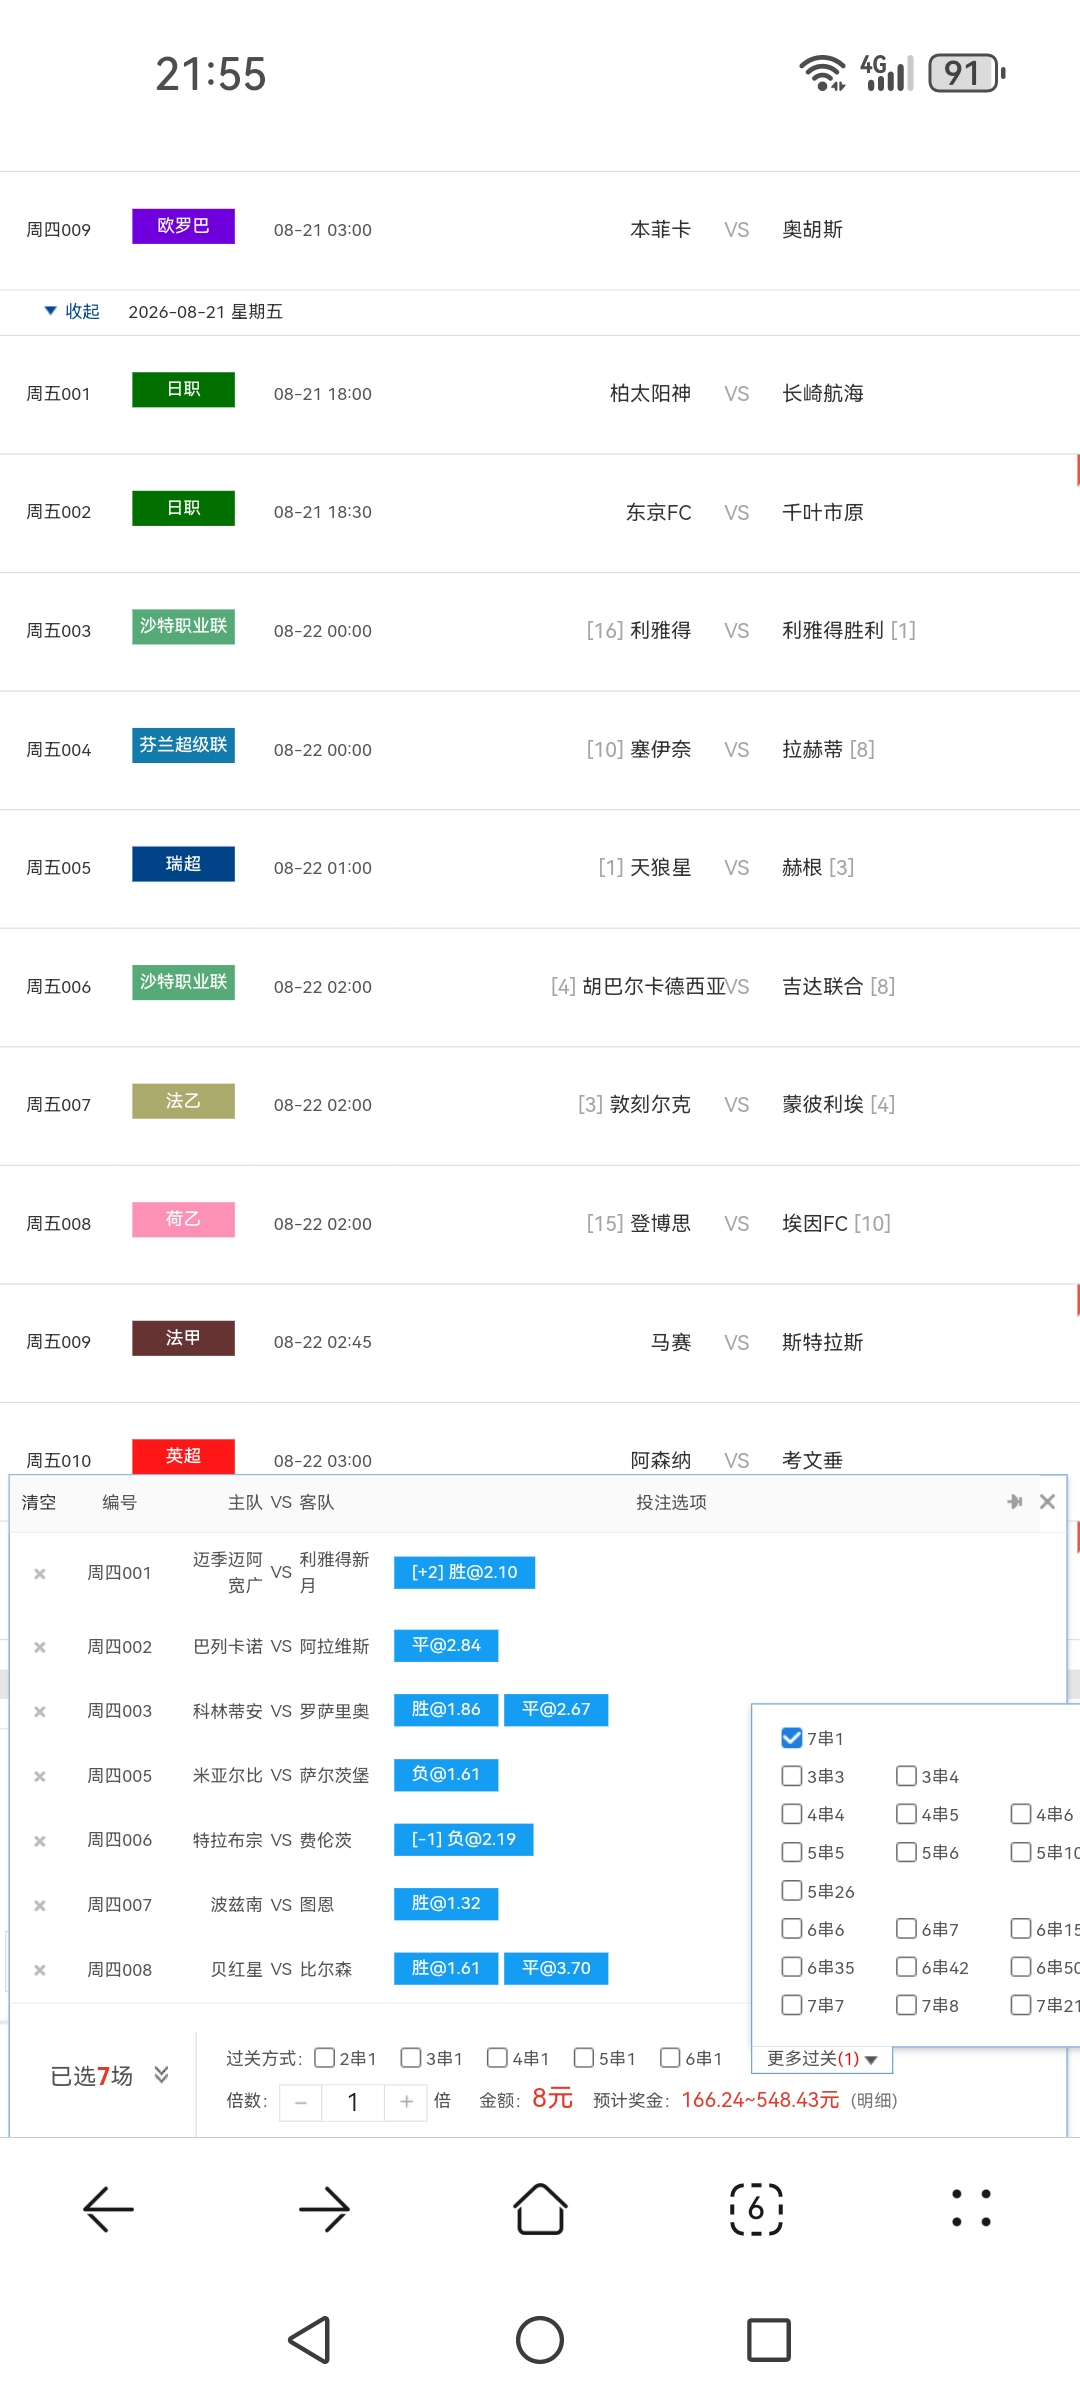The image size is (1080, 2400).
Task: Enable the 3串1 pass type
Action: point(410,2058)
